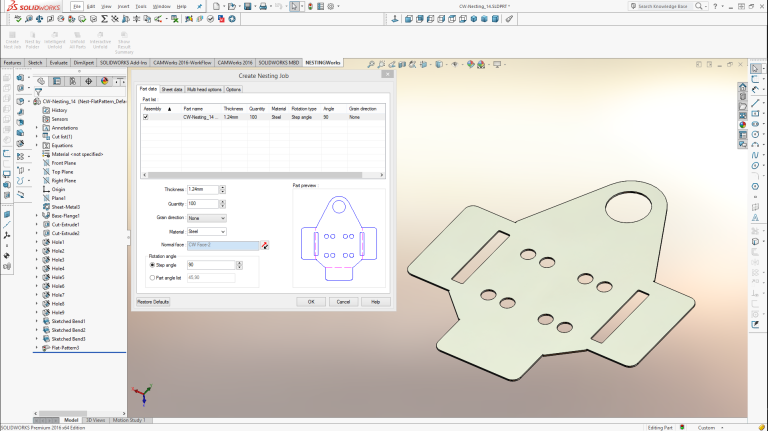Click the filter funnel icon in tree
The image size is (768, 431).
pyautogui.click(x=38, y=92)
